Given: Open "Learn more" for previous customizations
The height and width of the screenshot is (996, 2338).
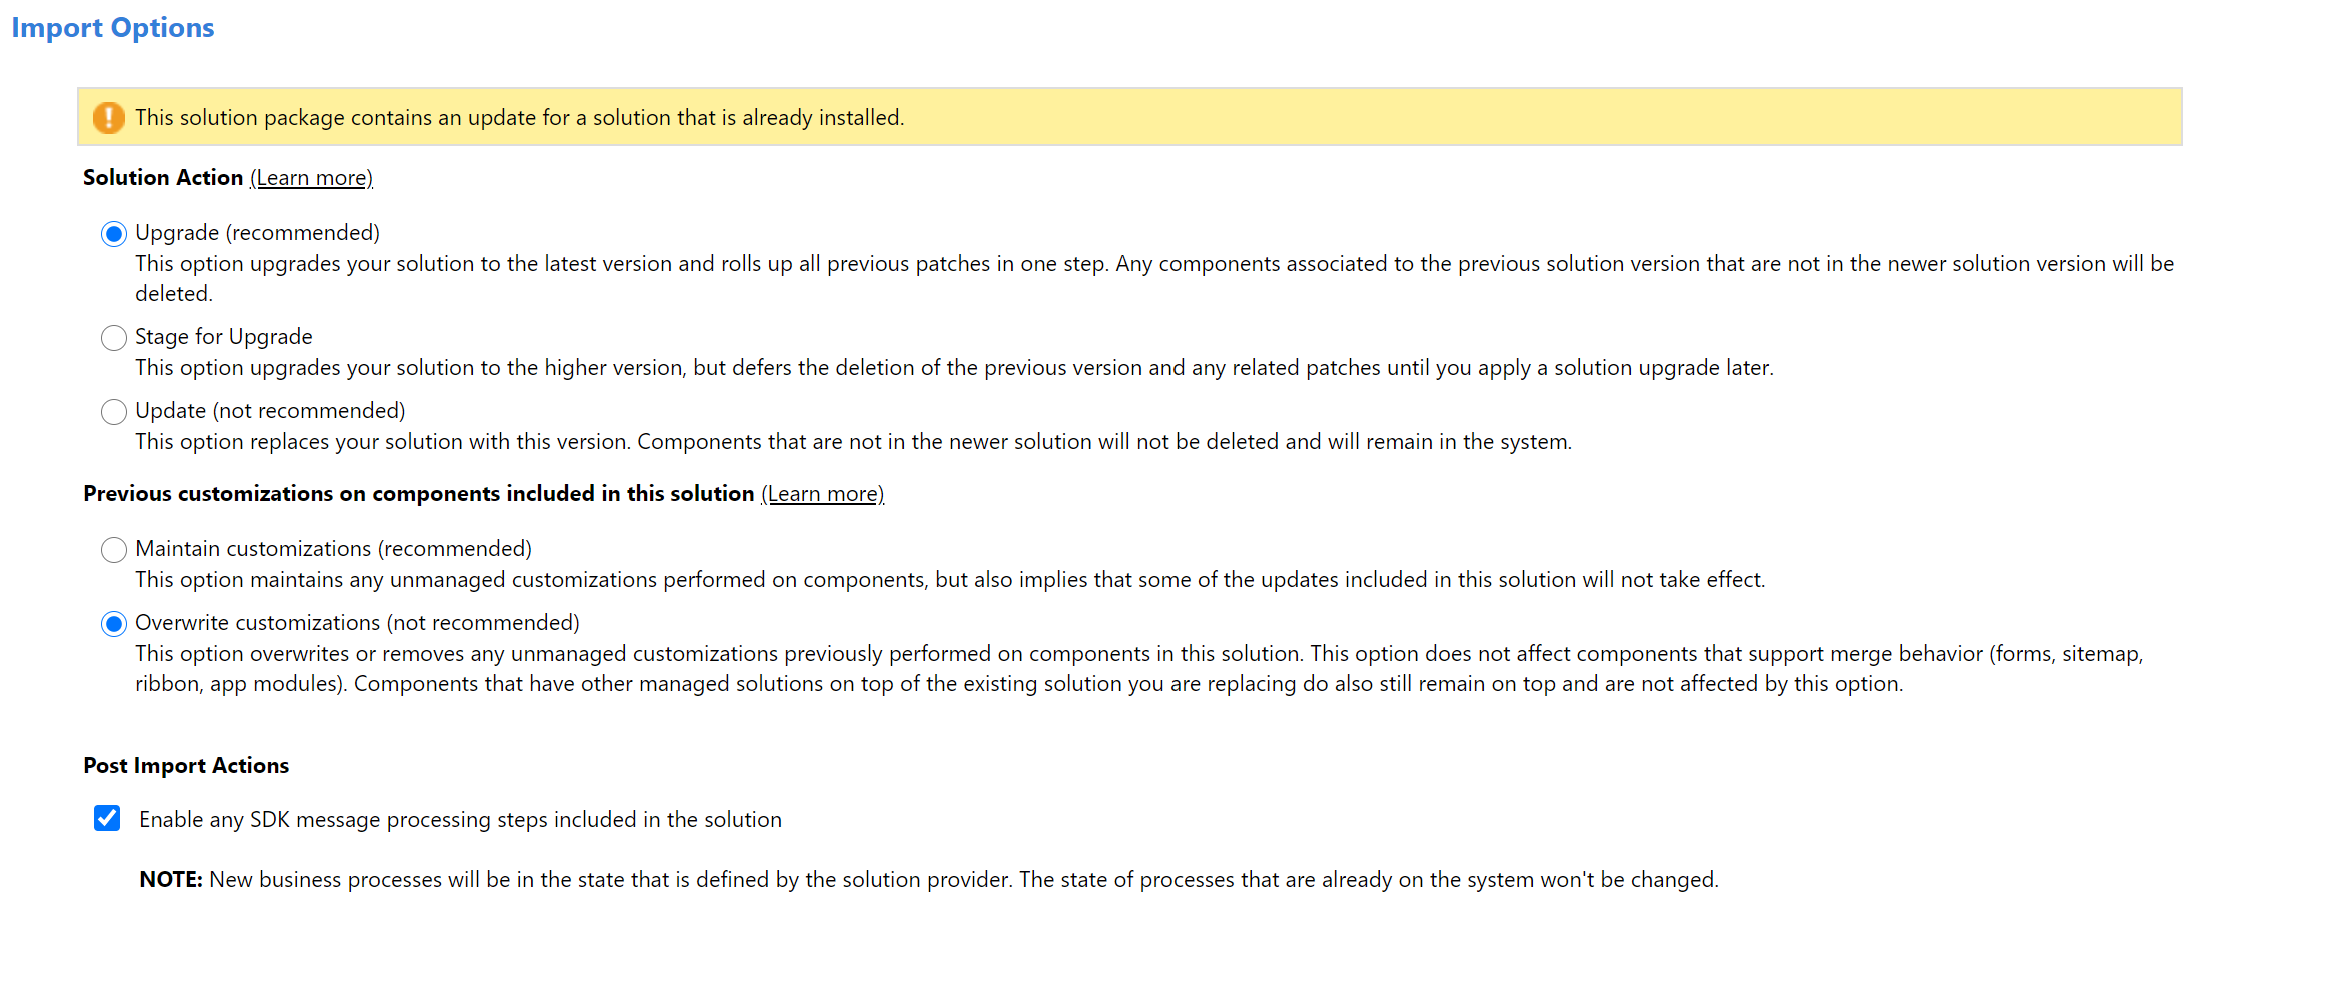Looking at the screenshot, I should [823, 493].
